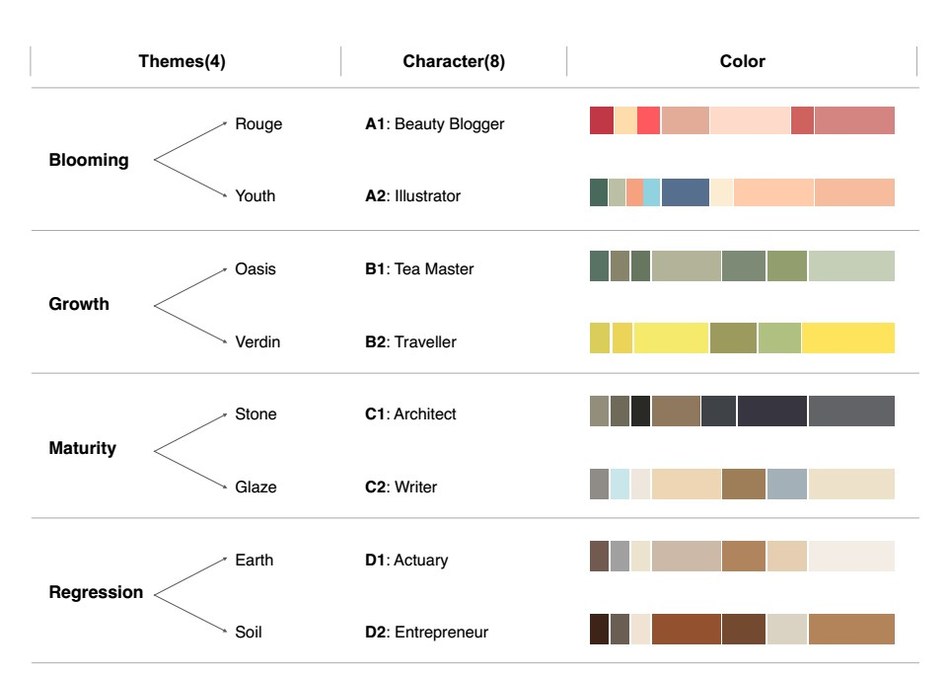949x675 pixels.
Task: Pick the gray swatch in Actuary palette
Action: (620, 556)
